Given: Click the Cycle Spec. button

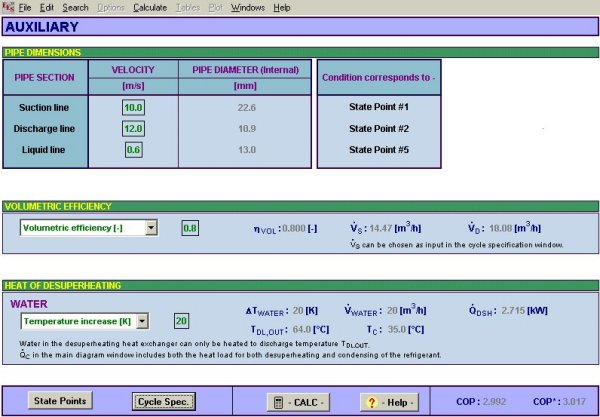Looking at the screenshot, I should point(164,402).
